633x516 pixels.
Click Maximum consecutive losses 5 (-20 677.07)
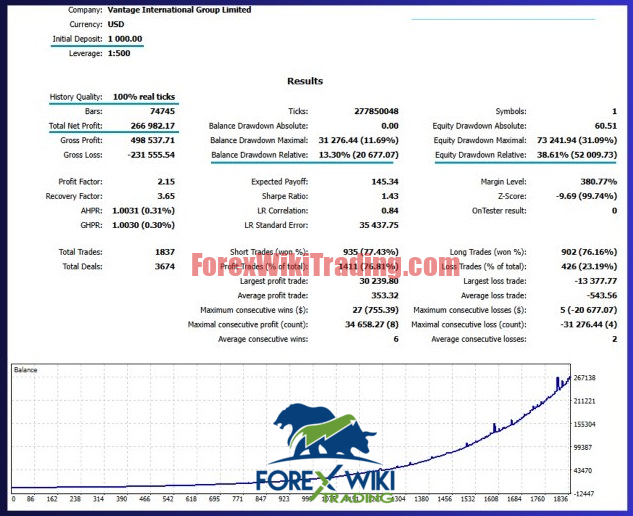588,310
